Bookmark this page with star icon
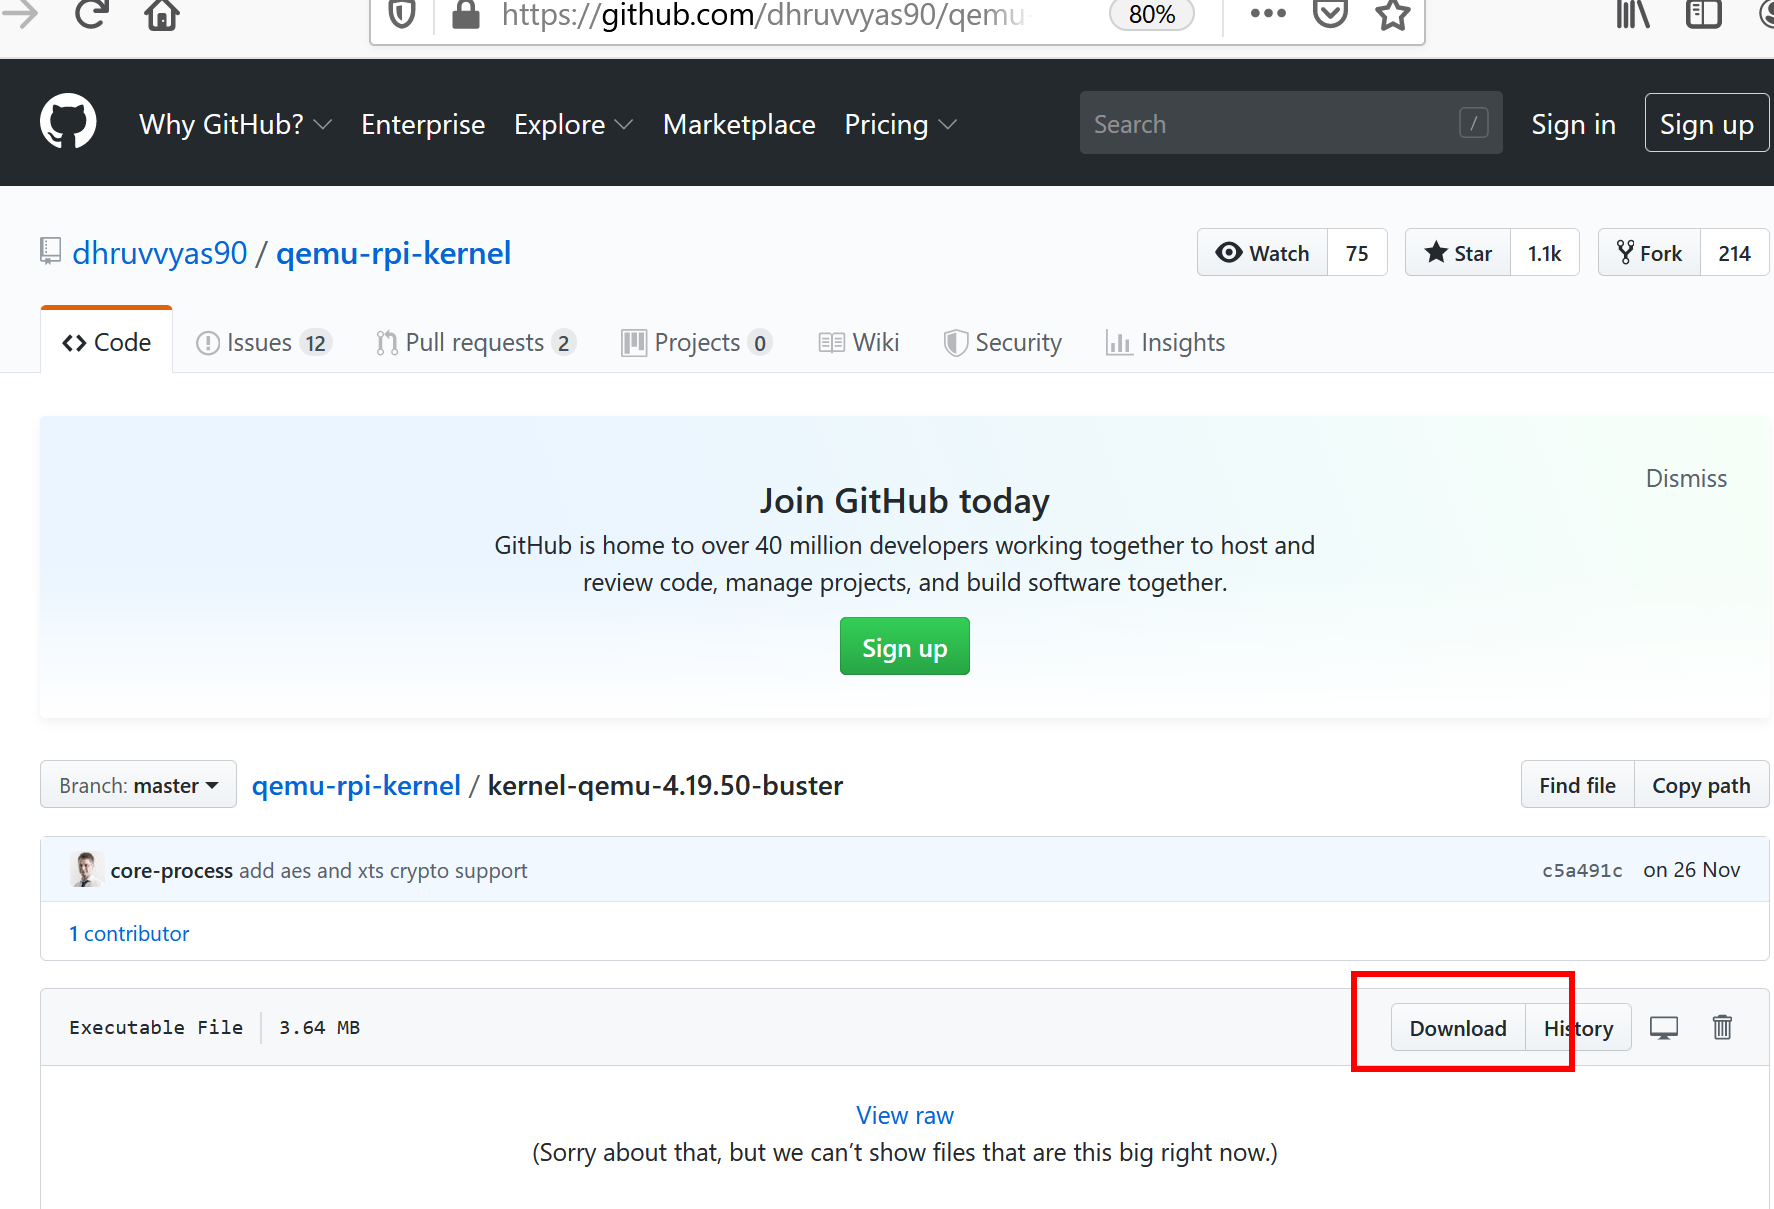The height and width of the screenshot is (1209, 1774). tap(1392, 14)
